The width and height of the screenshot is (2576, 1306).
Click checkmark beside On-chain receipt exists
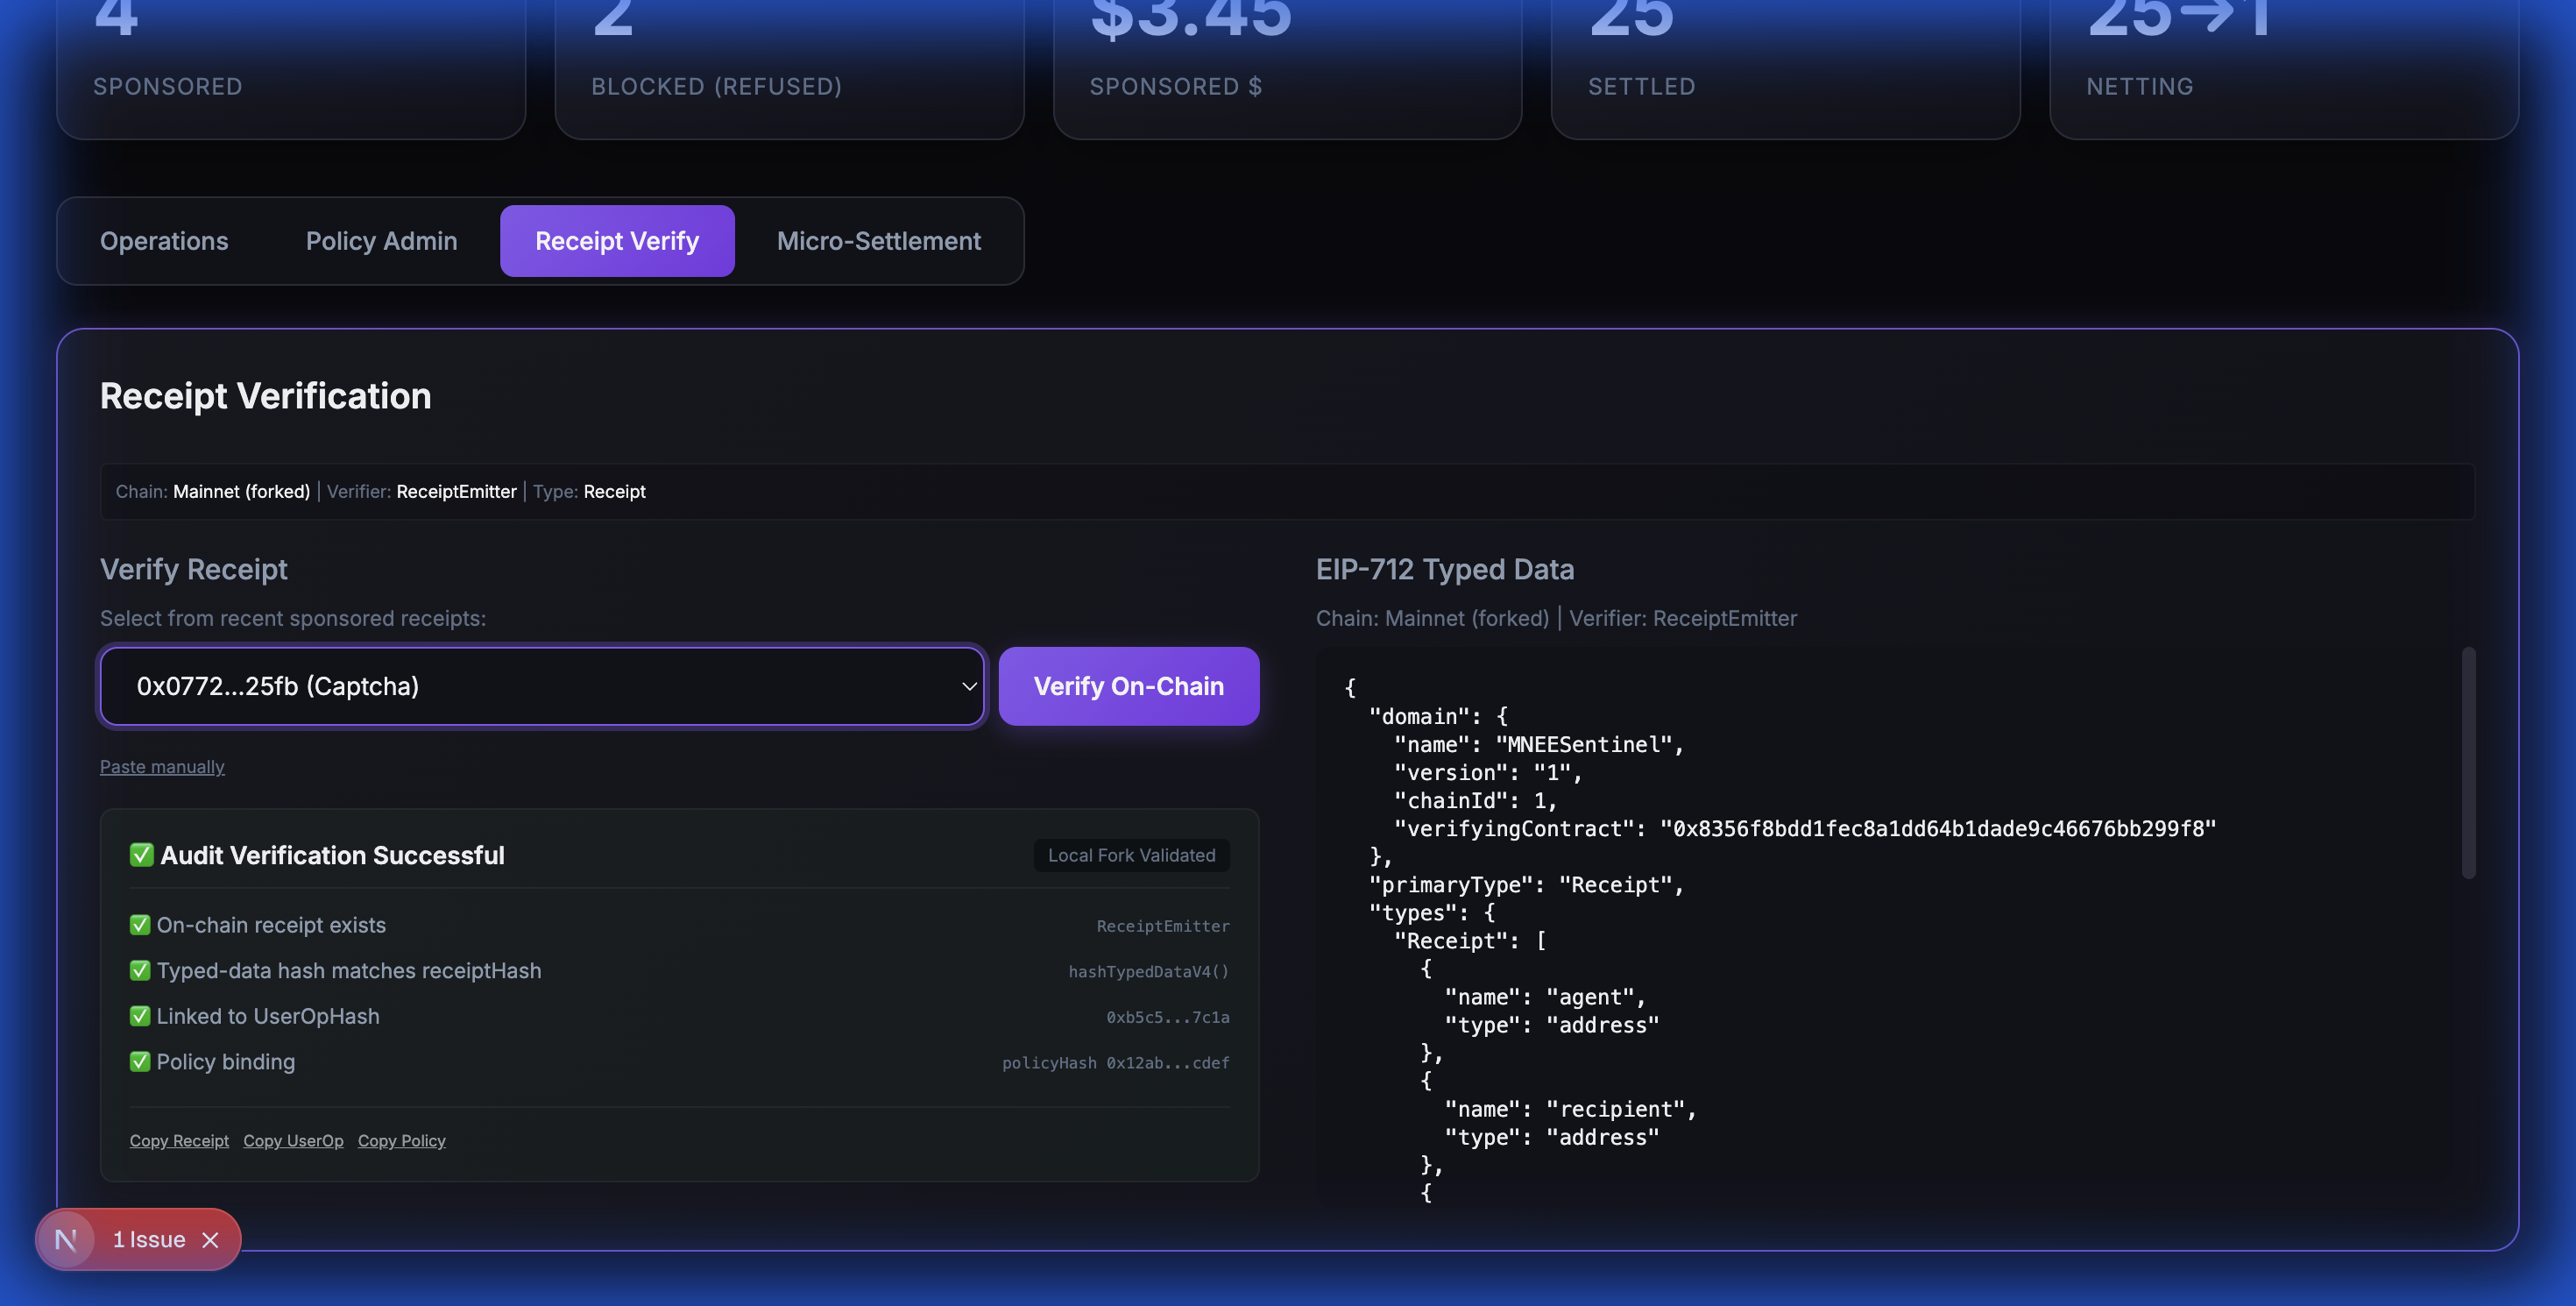tap(140, 925)
